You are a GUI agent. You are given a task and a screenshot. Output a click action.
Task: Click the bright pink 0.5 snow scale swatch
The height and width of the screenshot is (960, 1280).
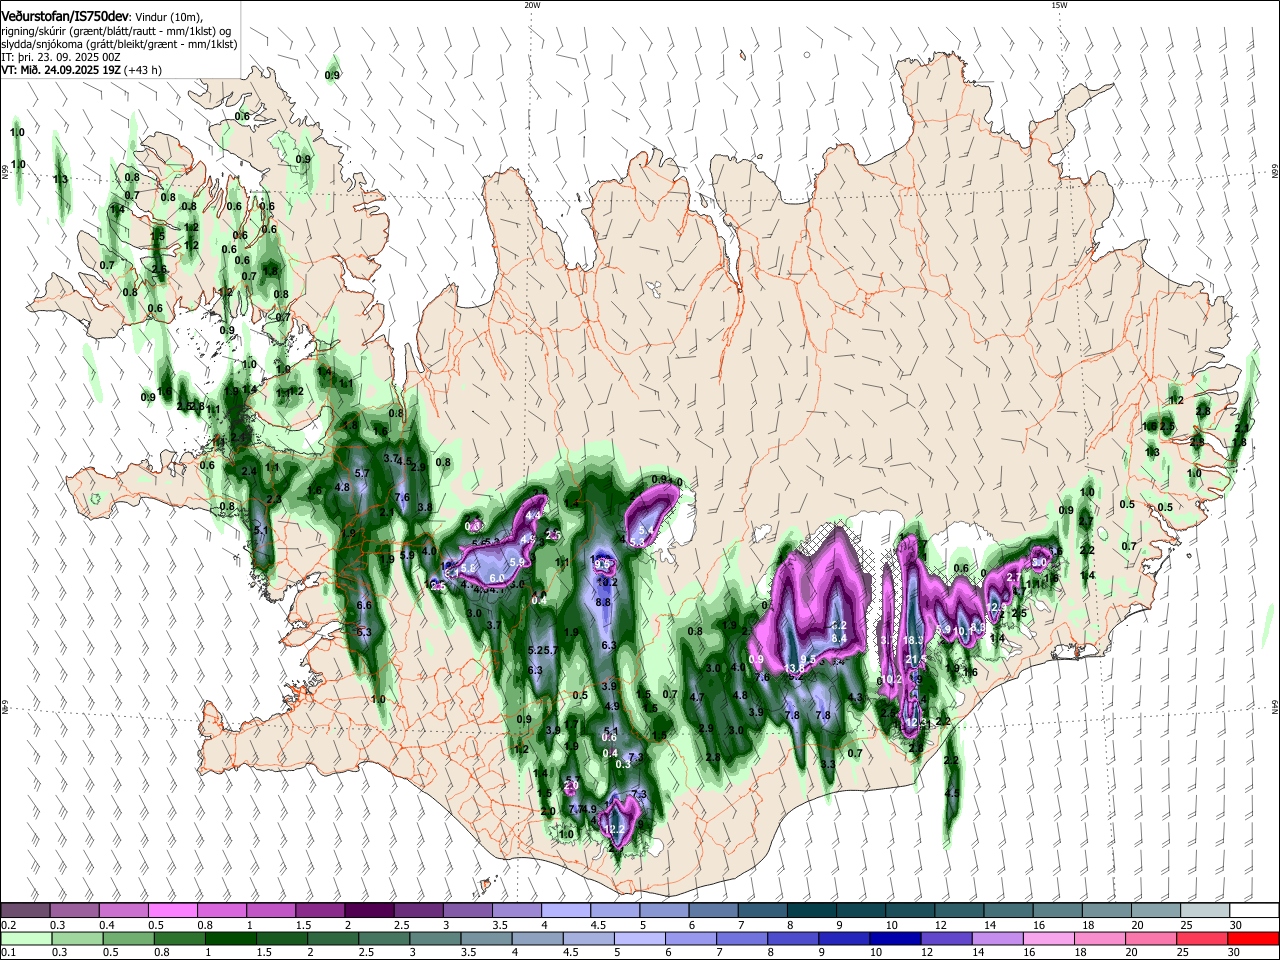(x=171, y=910)
